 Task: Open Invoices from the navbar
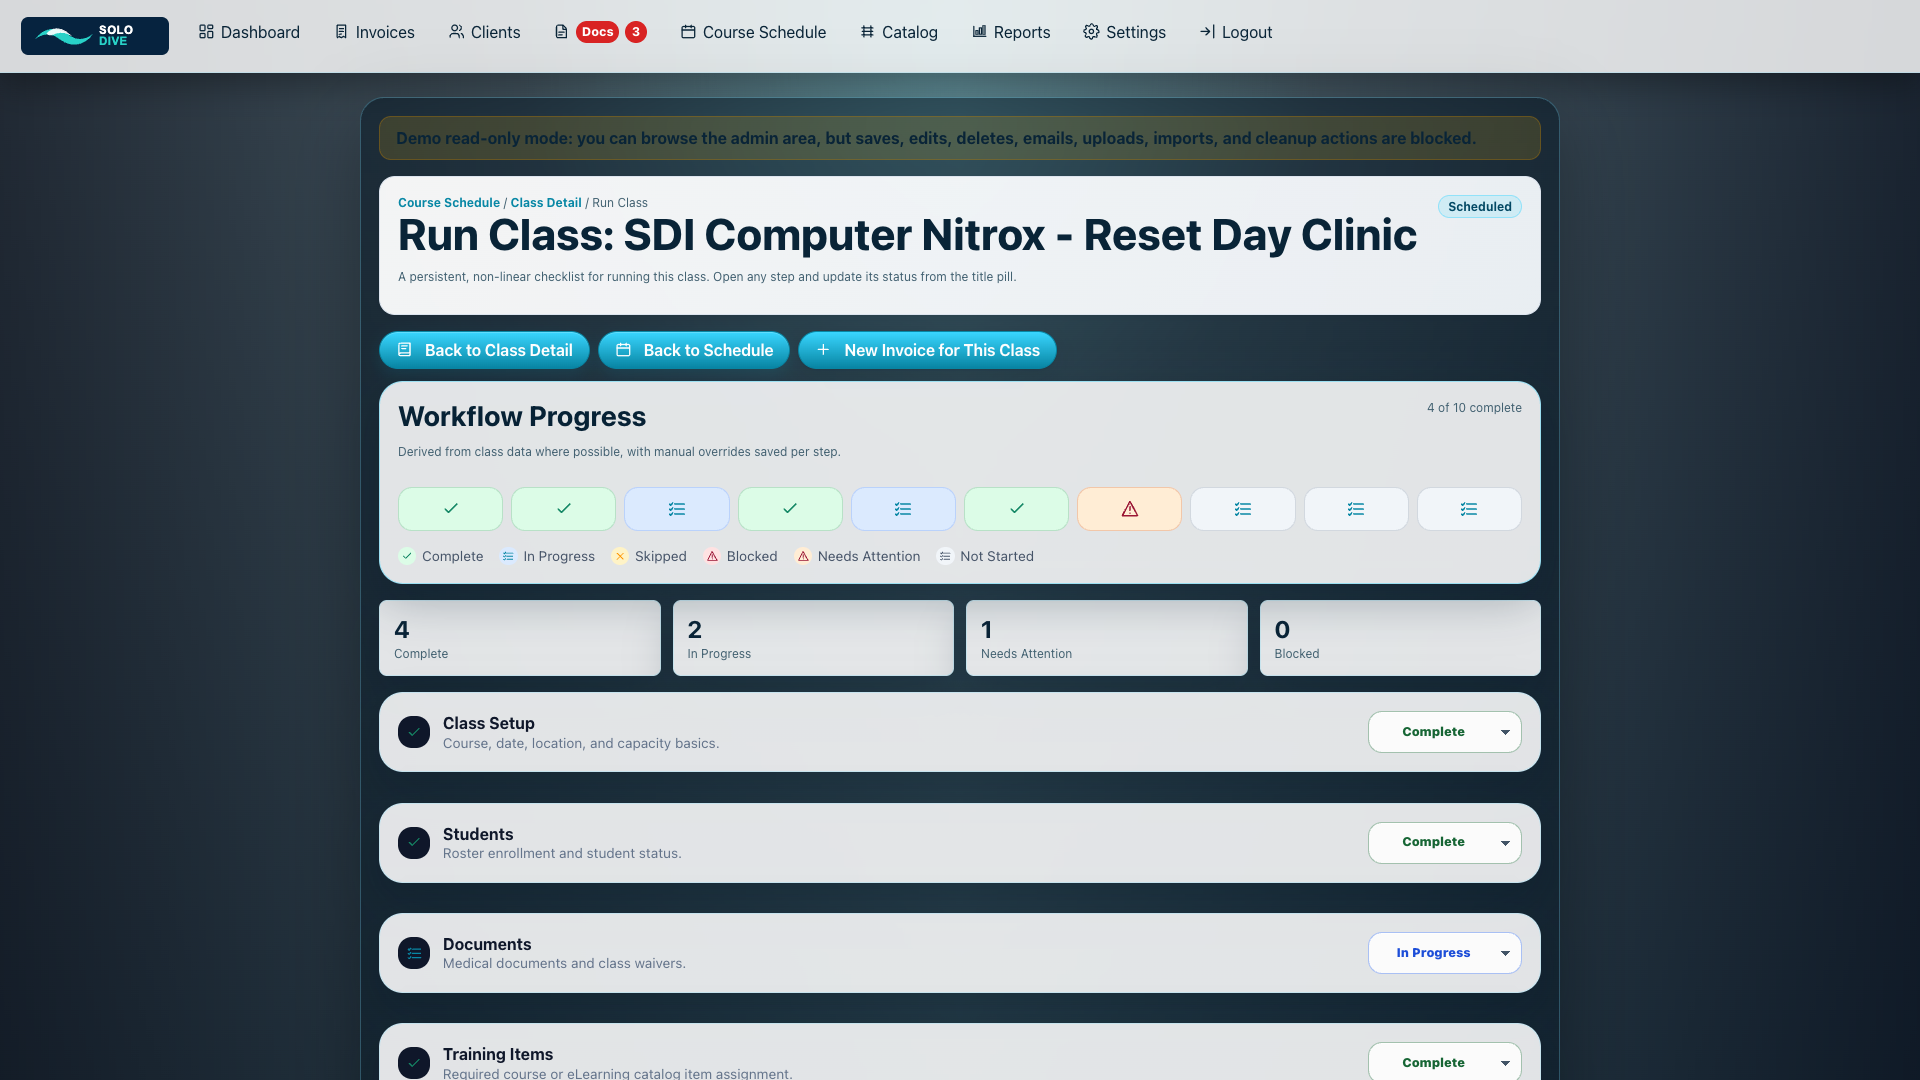[x=375, y=32]
